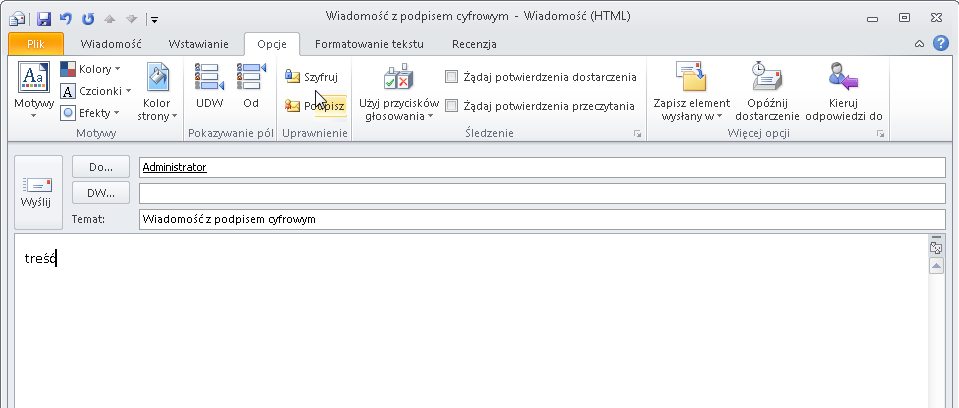Click the Redo icon in quick access toolbar
This screenshot has height=408, width=959.
88,18
